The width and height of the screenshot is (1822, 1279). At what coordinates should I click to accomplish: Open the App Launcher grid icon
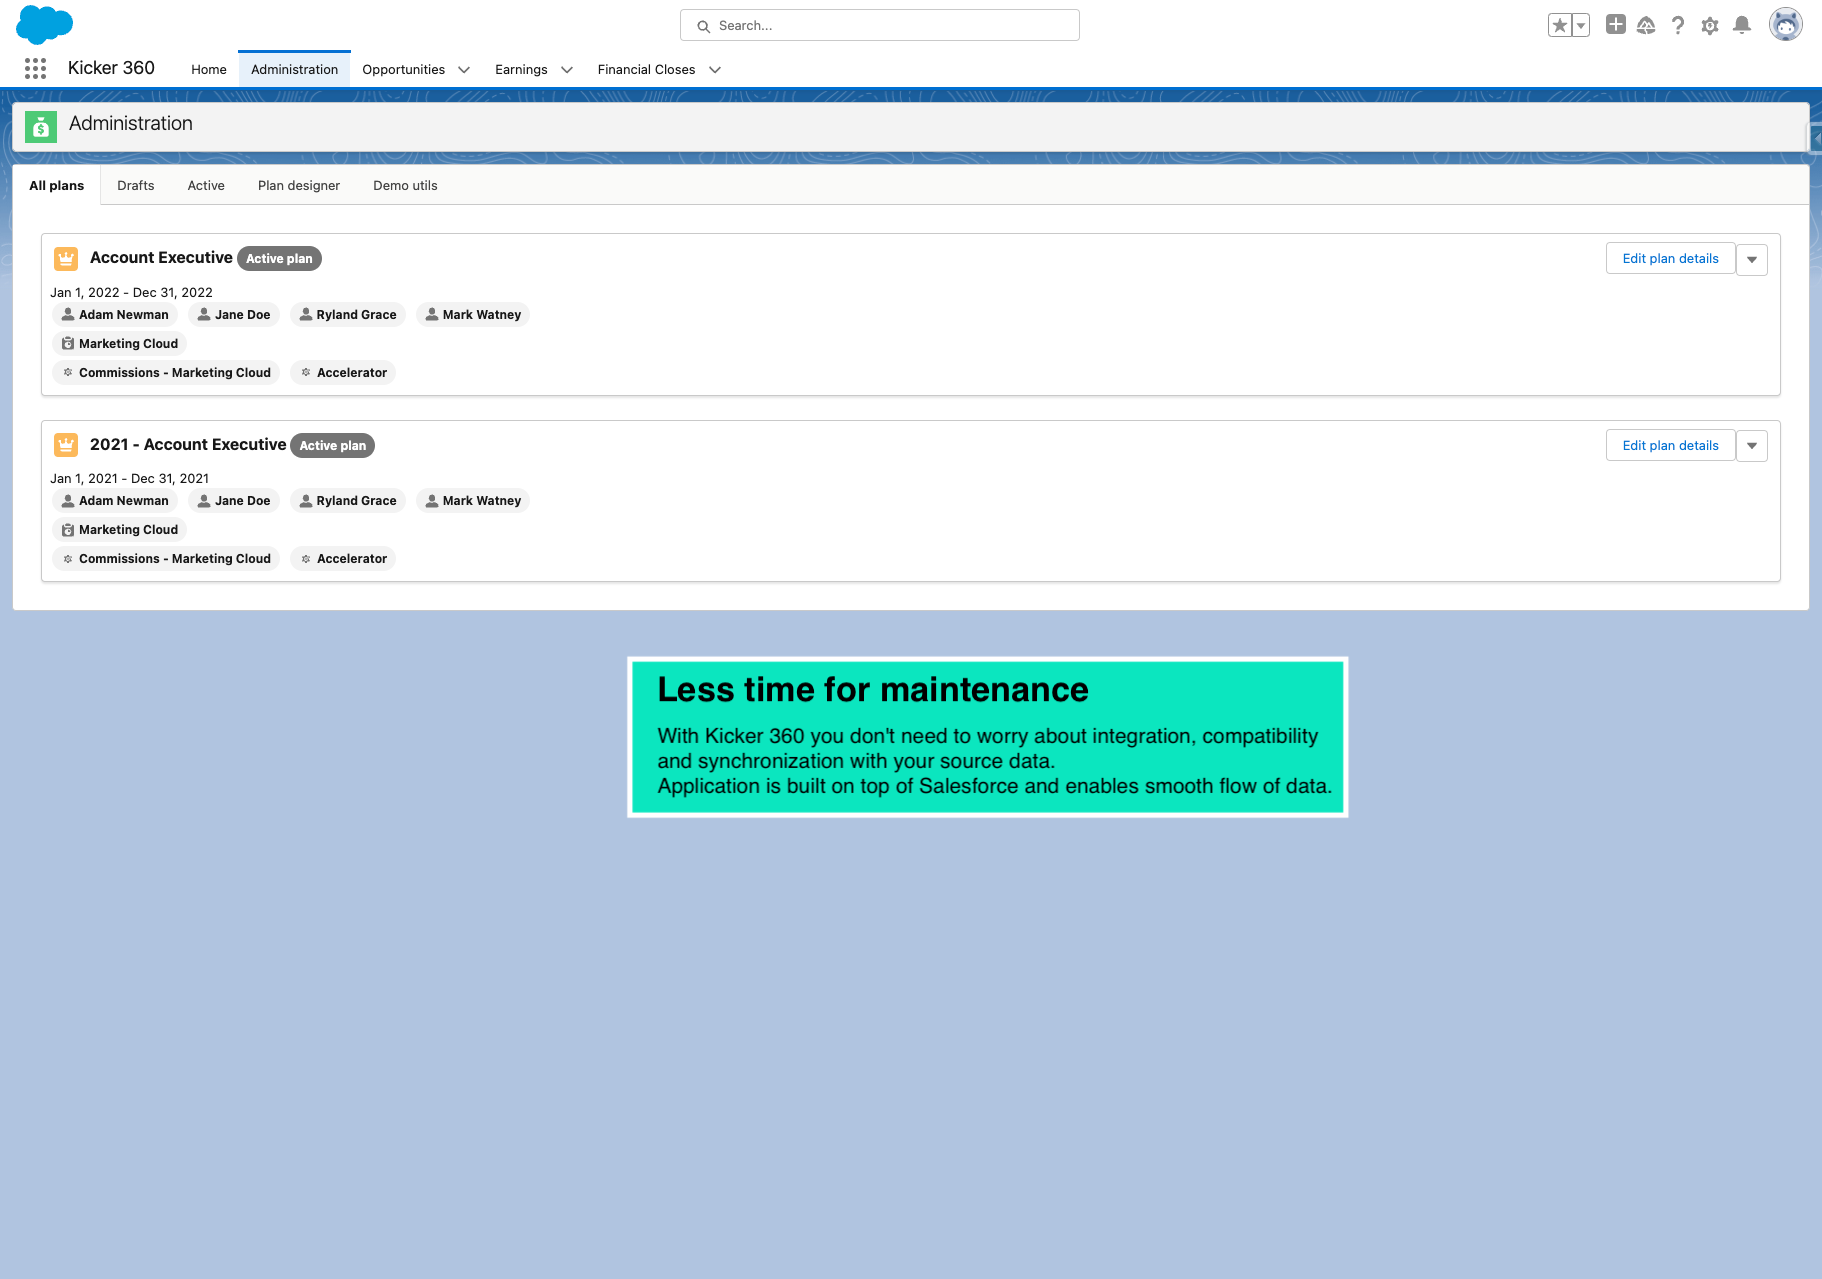pyautogui.click(x=35, y=69)
